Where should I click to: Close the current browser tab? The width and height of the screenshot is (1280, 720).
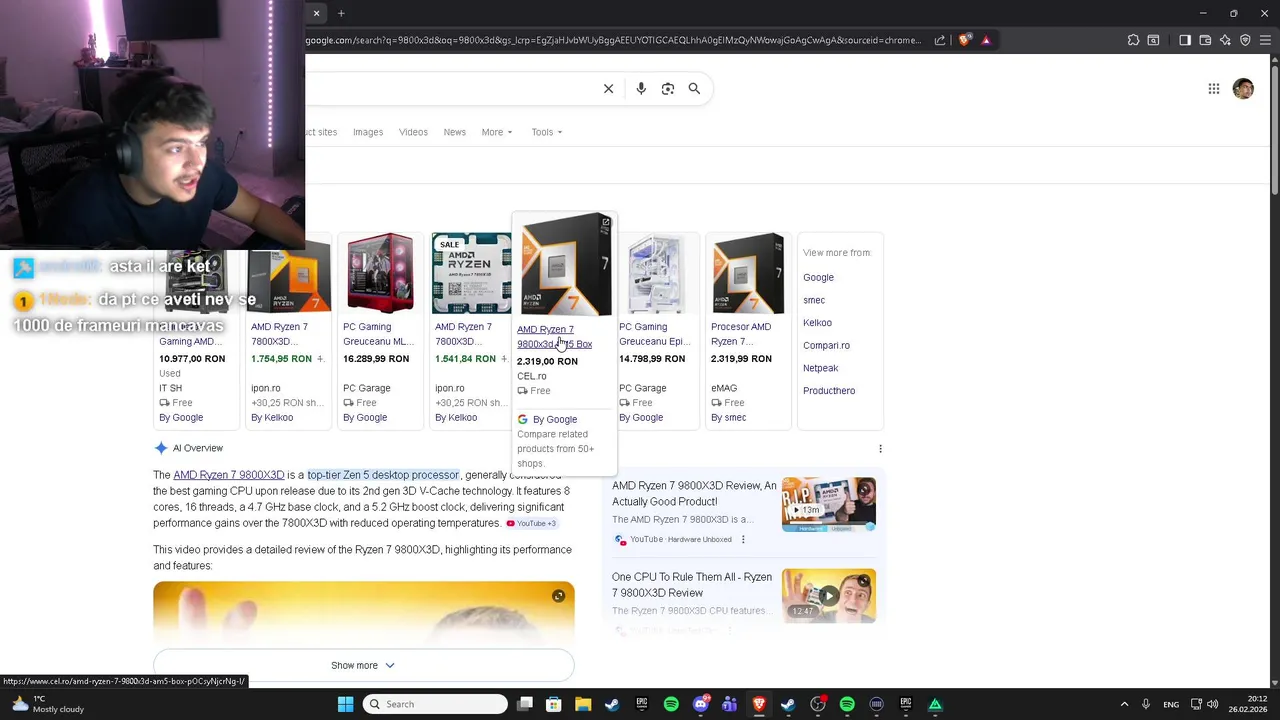tap(316, 13)
